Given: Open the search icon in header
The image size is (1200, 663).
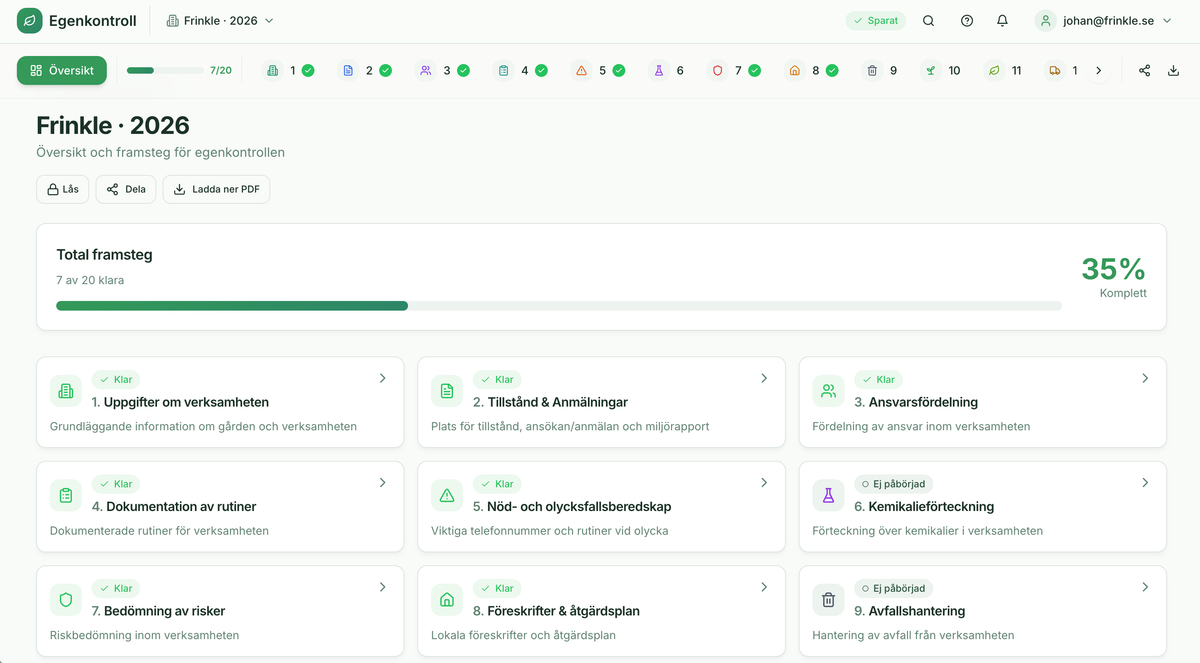Looking at the screenshot, I should pos(929,20).
